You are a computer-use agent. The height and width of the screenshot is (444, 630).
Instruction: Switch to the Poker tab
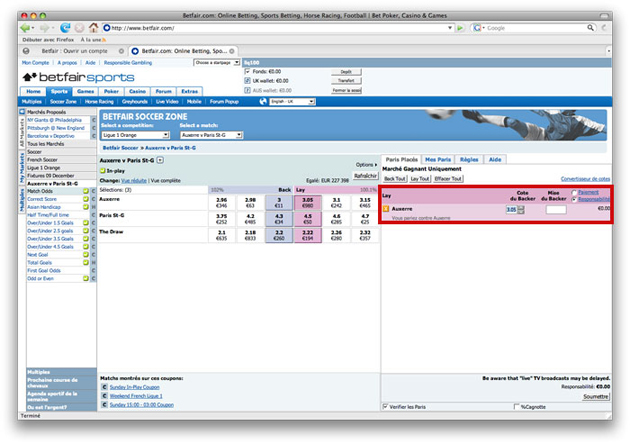click(111, 92)
